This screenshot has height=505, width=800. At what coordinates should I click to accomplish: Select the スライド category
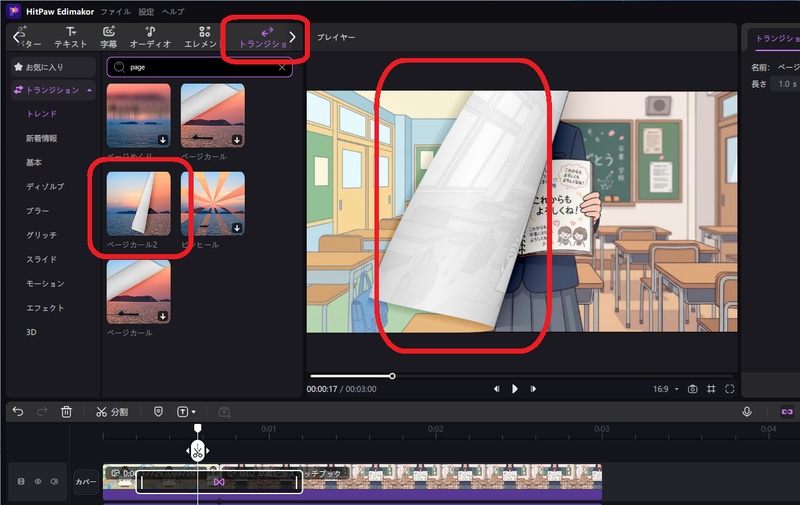41,259
